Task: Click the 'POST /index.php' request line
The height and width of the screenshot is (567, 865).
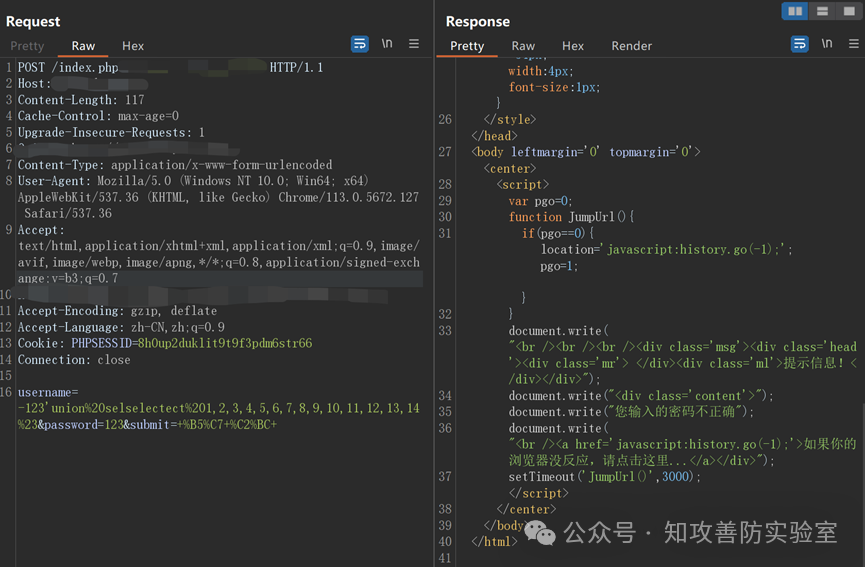Action: click(x=68, y=68)
